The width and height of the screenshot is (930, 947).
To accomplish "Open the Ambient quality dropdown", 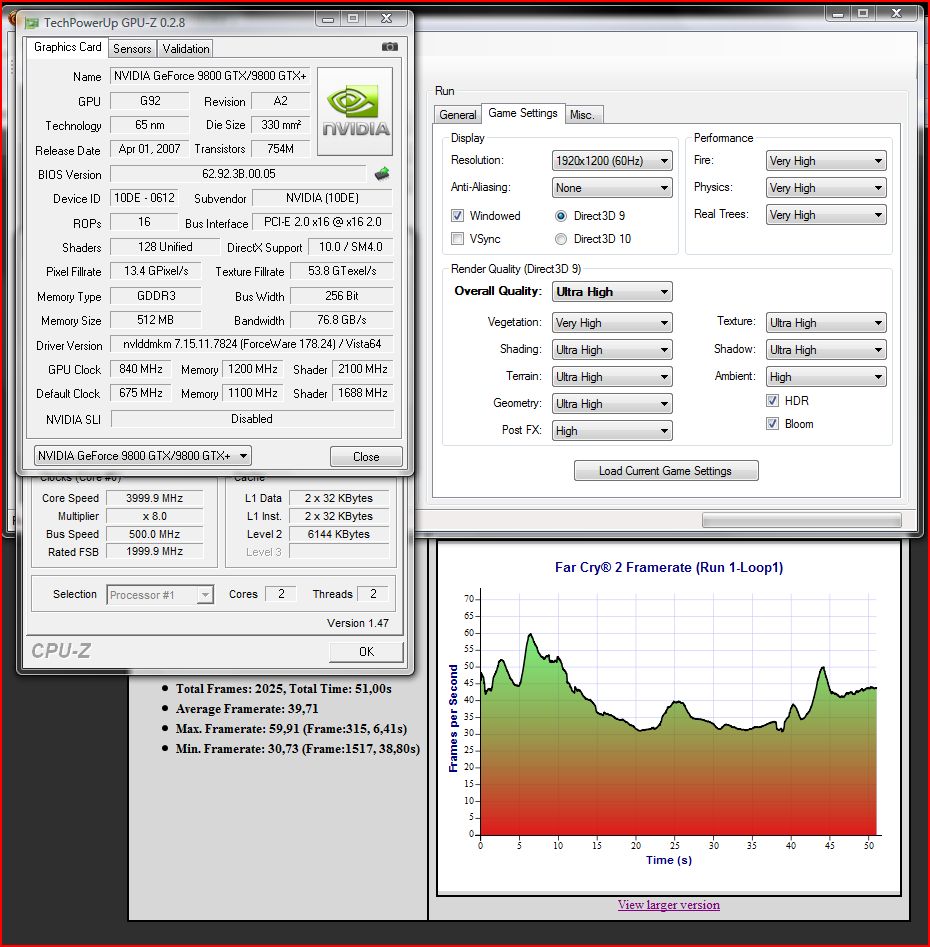I will pyautogui.click(x=826, y=377).
